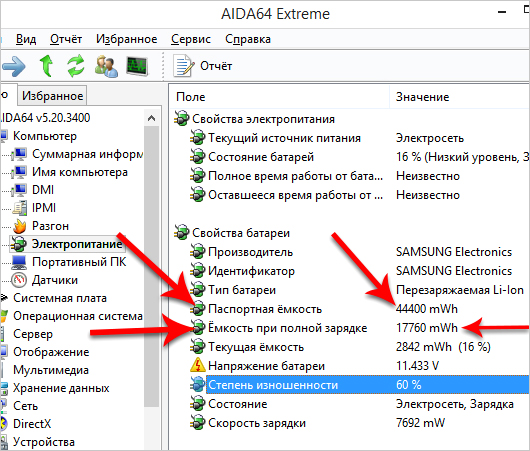This screenshot has height=451, width=530.
Task: Click the laptop icon next to Портативный ПК
Action: (19, 262)
